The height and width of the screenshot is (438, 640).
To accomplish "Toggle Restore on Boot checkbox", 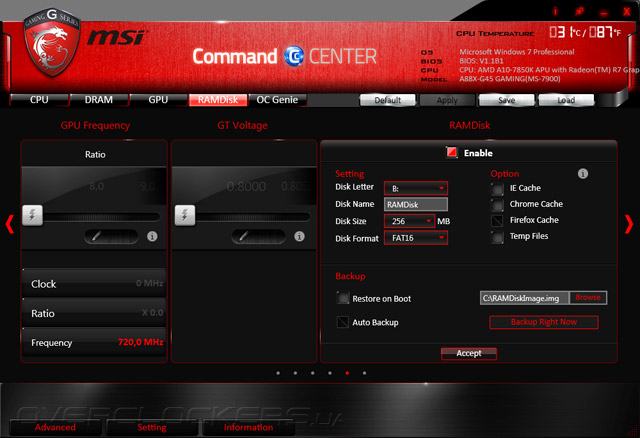I will click(x=343, y=298).
